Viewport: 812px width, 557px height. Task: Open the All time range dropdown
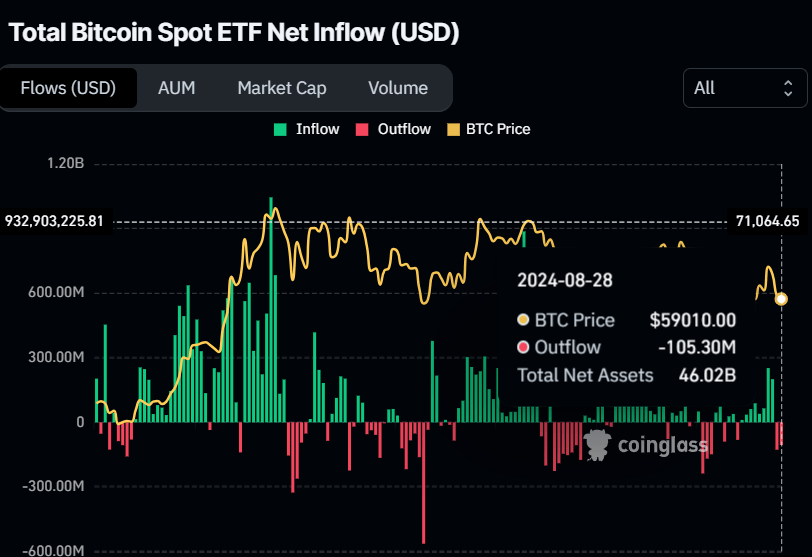(745, 88)
